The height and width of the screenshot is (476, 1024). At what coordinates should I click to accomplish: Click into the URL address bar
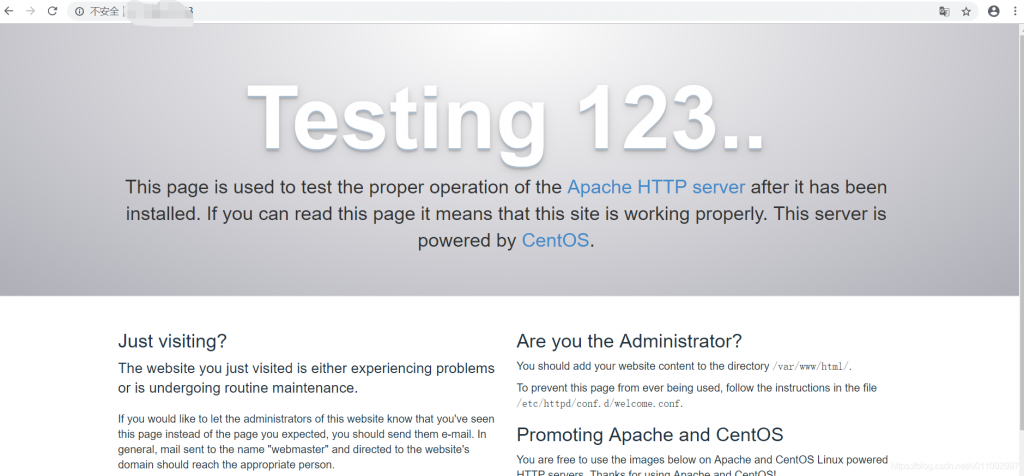(x=500, y=11)
